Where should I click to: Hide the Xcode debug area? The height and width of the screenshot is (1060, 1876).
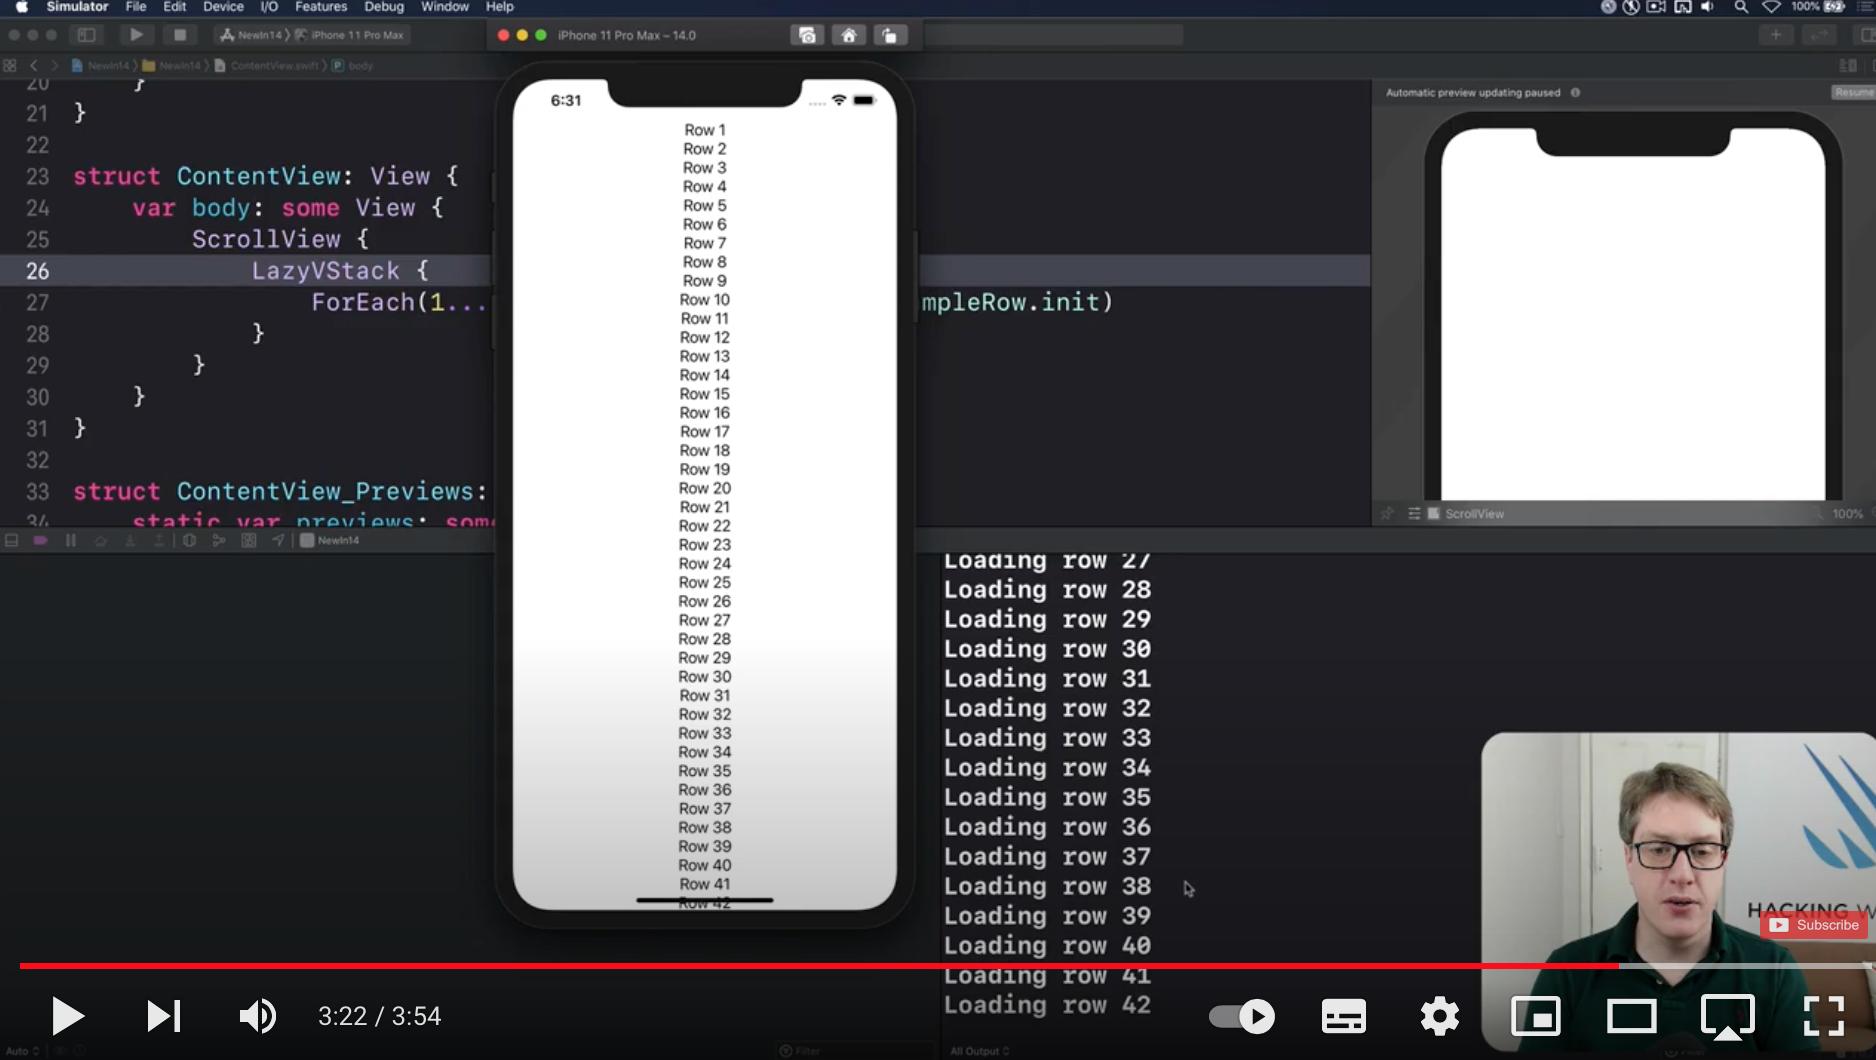pos(11,541)
